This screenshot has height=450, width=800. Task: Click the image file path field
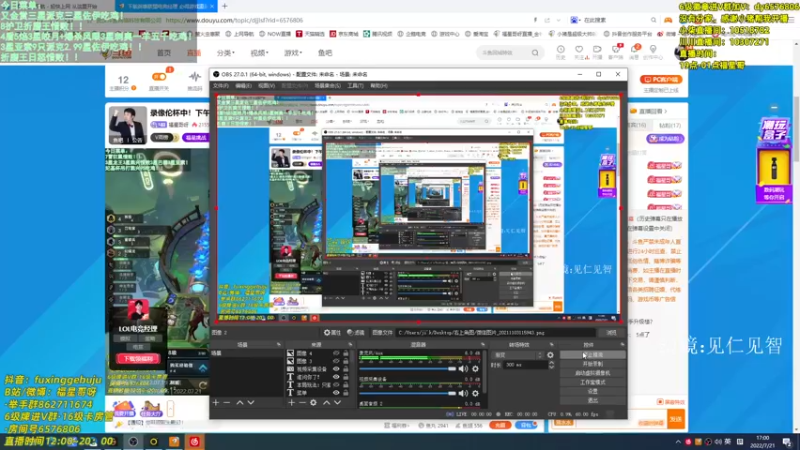coord(497,333)
